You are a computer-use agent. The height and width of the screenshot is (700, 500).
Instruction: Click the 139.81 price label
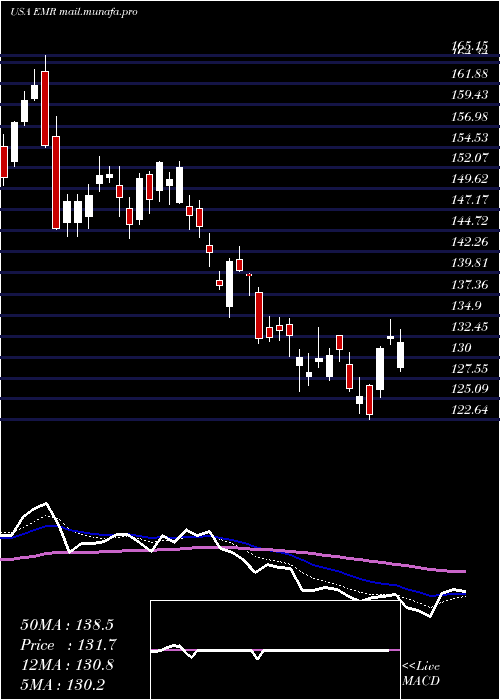(x=469, y=263)
